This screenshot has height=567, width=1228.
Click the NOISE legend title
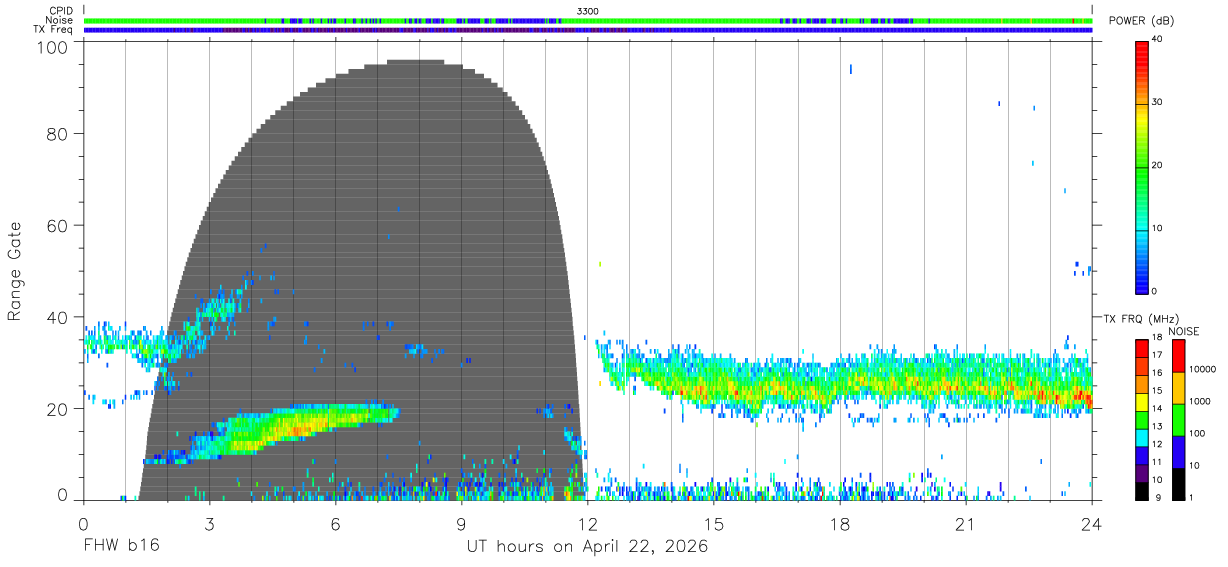(x=1183, y=331)
